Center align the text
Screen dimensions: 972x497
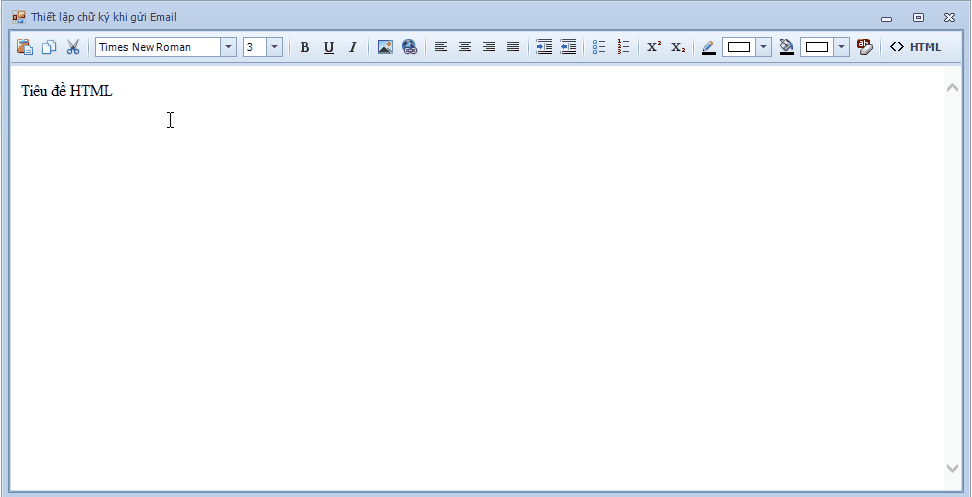coord(465,47)
